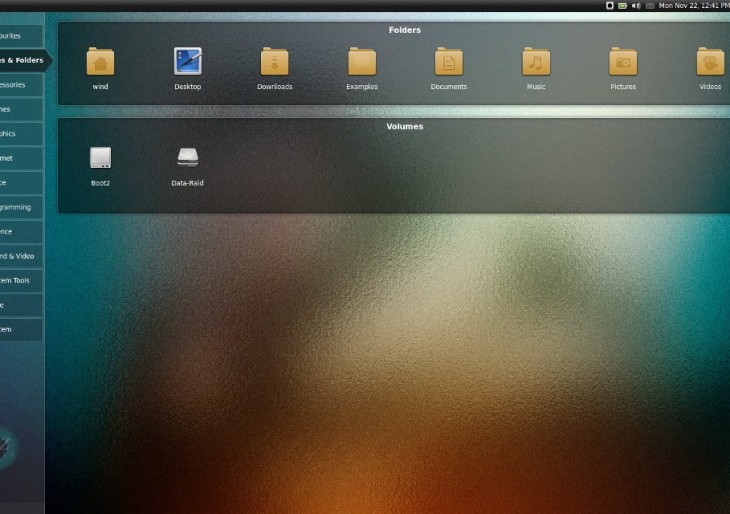Select the Games category in sidebar
This screenshot has height=514, width=730.
21,109
